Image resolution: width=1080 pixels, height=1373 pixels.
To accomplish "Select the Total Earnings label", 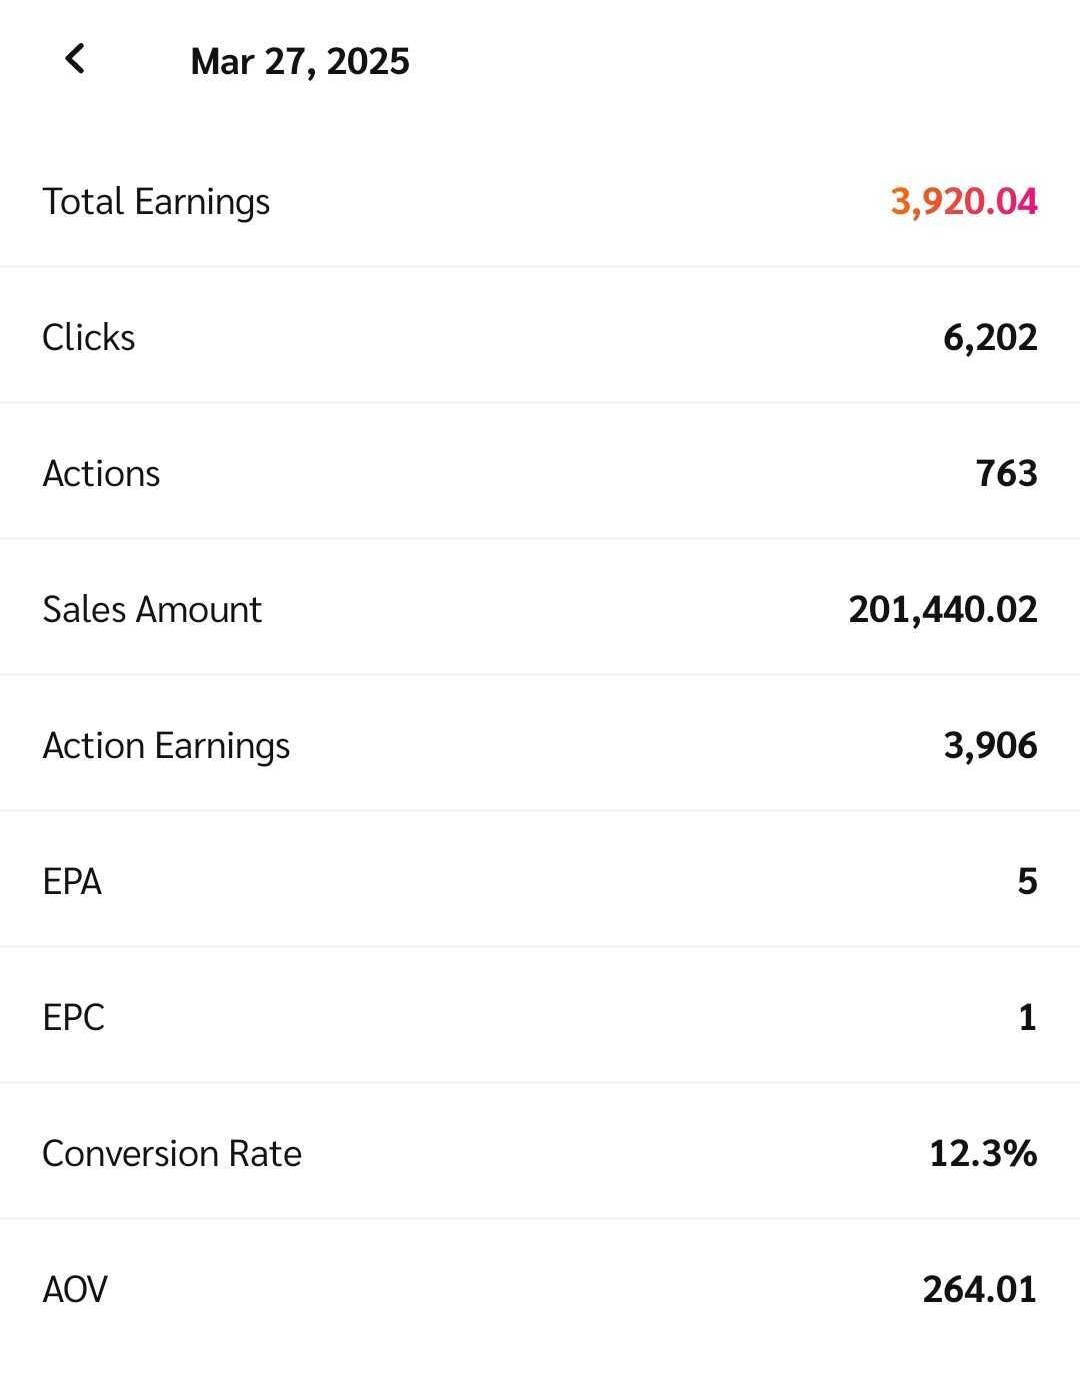I will pyautogui.click(x=156, y=202).
